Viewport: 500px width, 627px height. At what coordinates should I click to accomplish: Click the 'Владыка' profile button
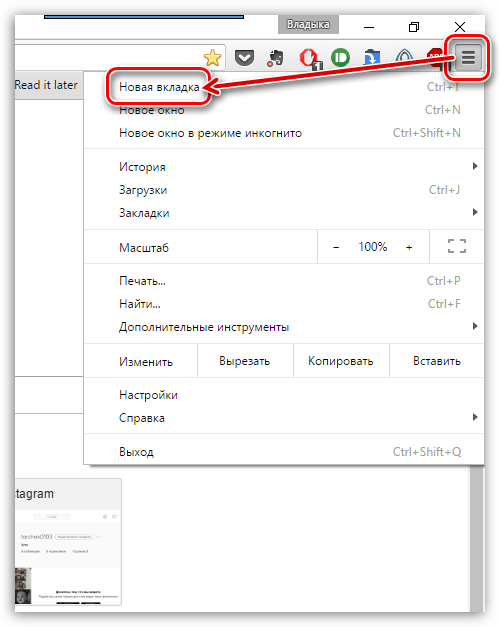click(x=308, y=24)
